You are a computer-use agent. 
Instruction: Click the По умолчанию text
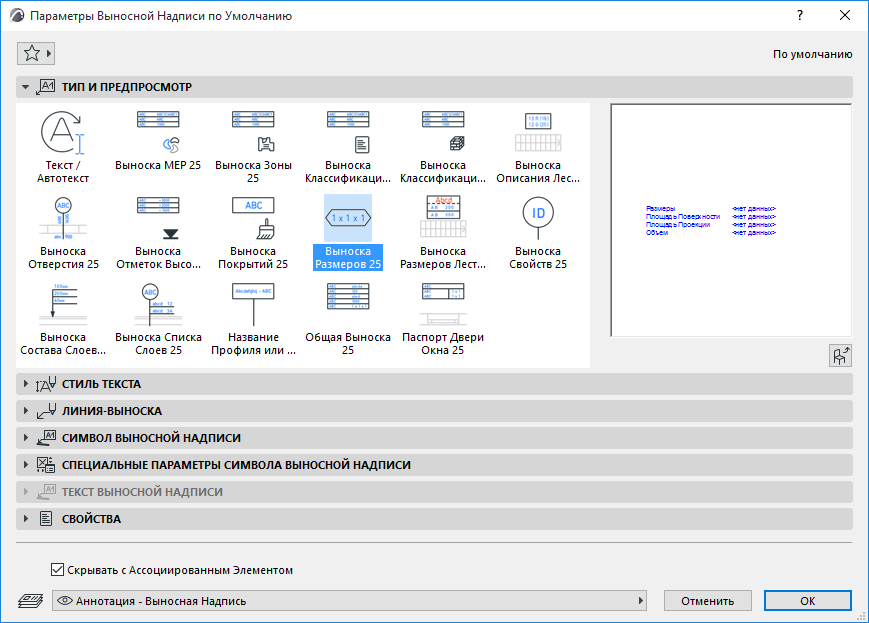pyautogui.click(x=812, y=54)
